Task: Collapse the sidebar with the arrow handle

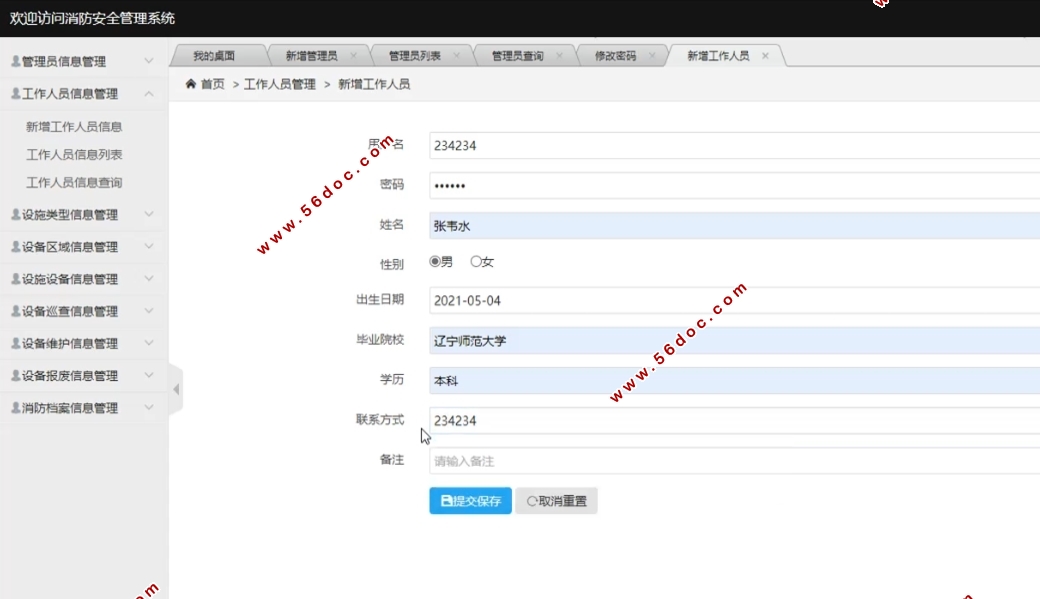Action: point(176,389)
